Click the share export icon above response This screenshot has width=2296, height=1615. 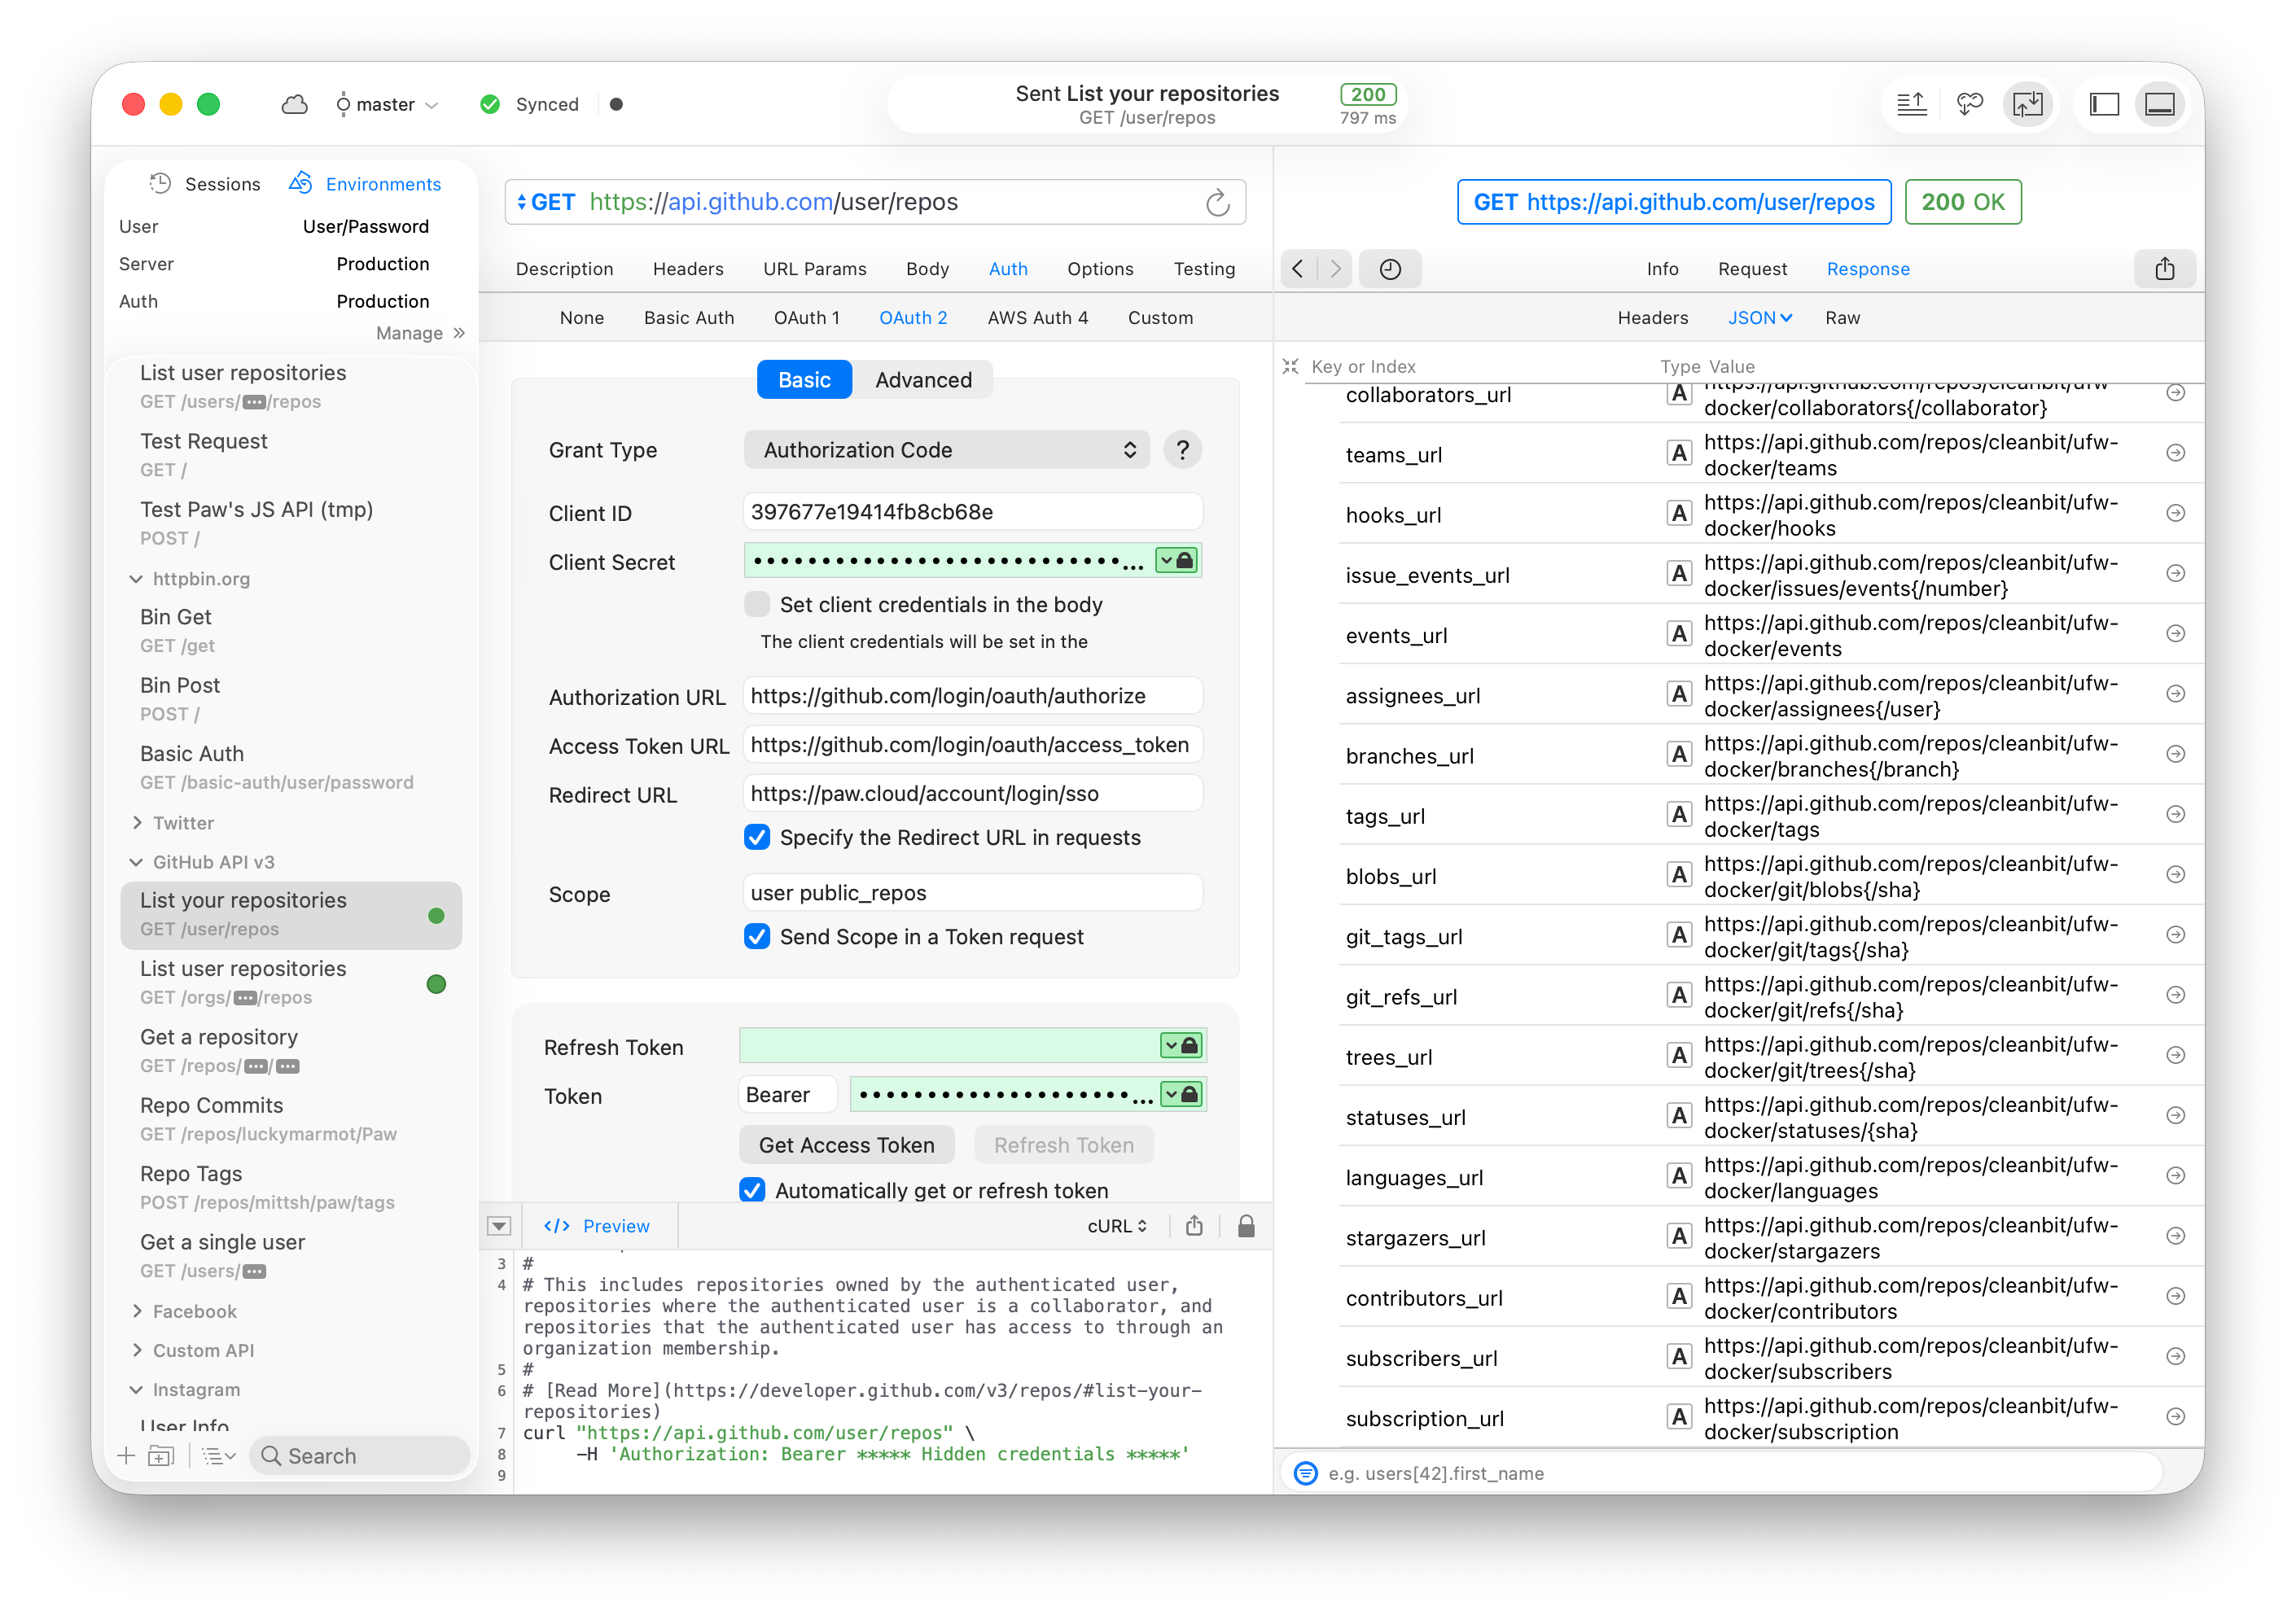click(x=2164, y=269)
